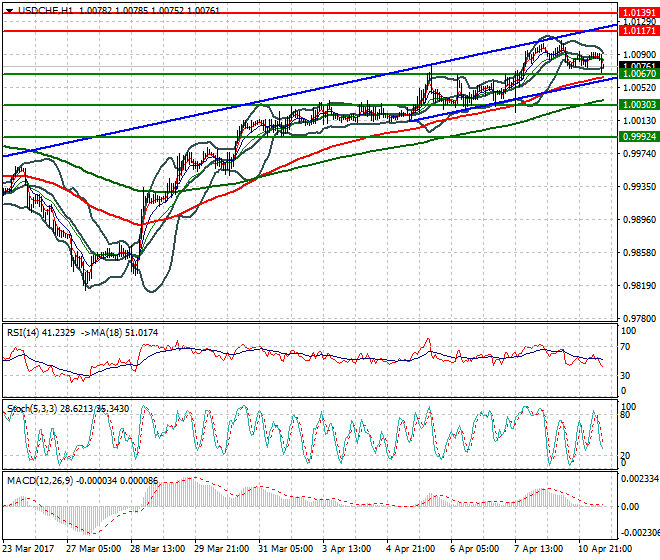Viewport: 660px width, 560px height.
Task: Click the 3 Apr 13:00 time label
Action: [346, 549]
